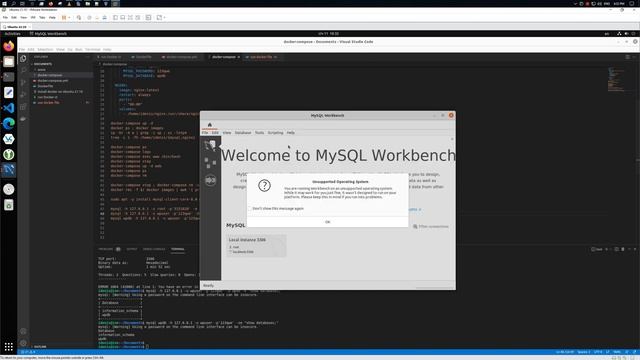
Task: Open Tools menu in MySQL Workbench
Action: (260, 133)
